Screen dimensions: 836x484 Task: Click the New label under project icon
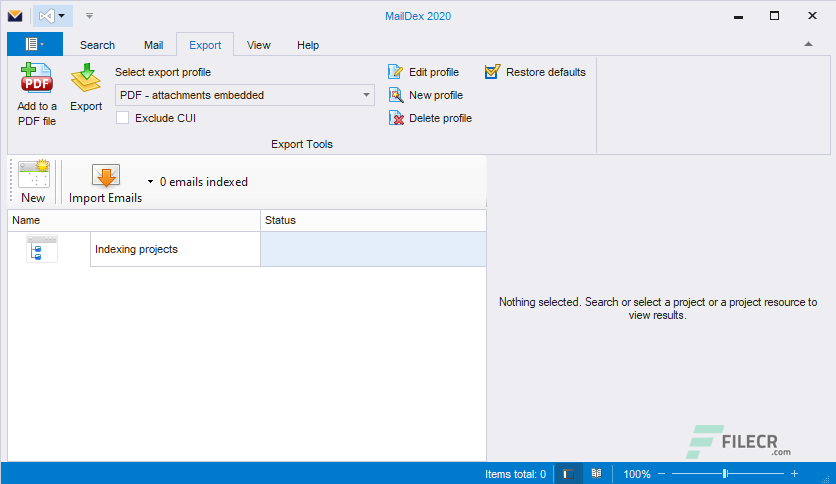click(33, 198)
